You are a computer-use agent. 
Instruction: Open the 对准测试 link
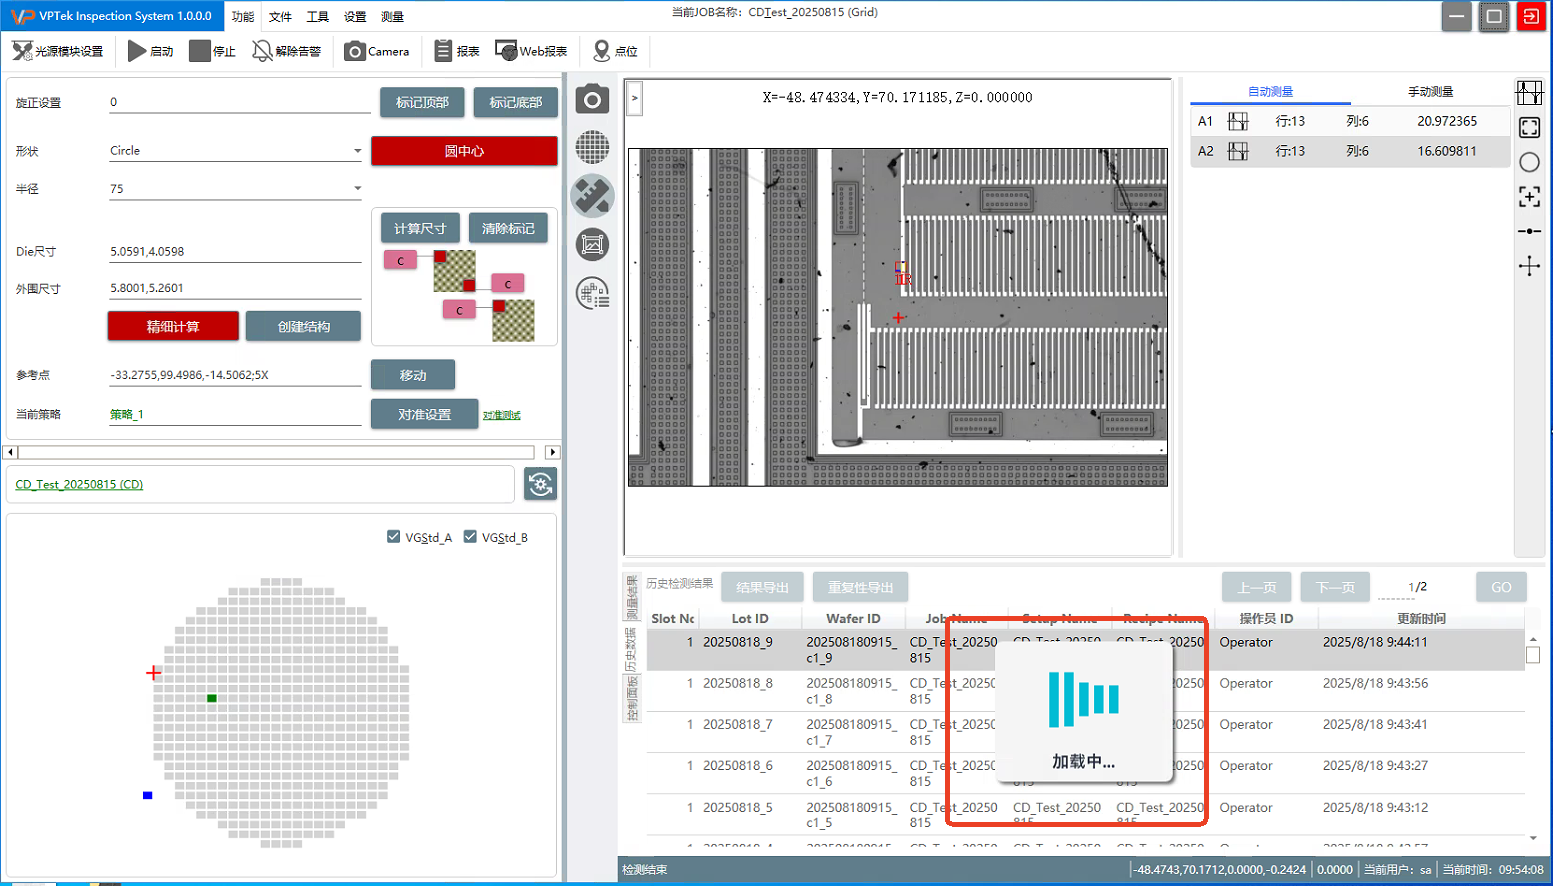coord(501,415)
